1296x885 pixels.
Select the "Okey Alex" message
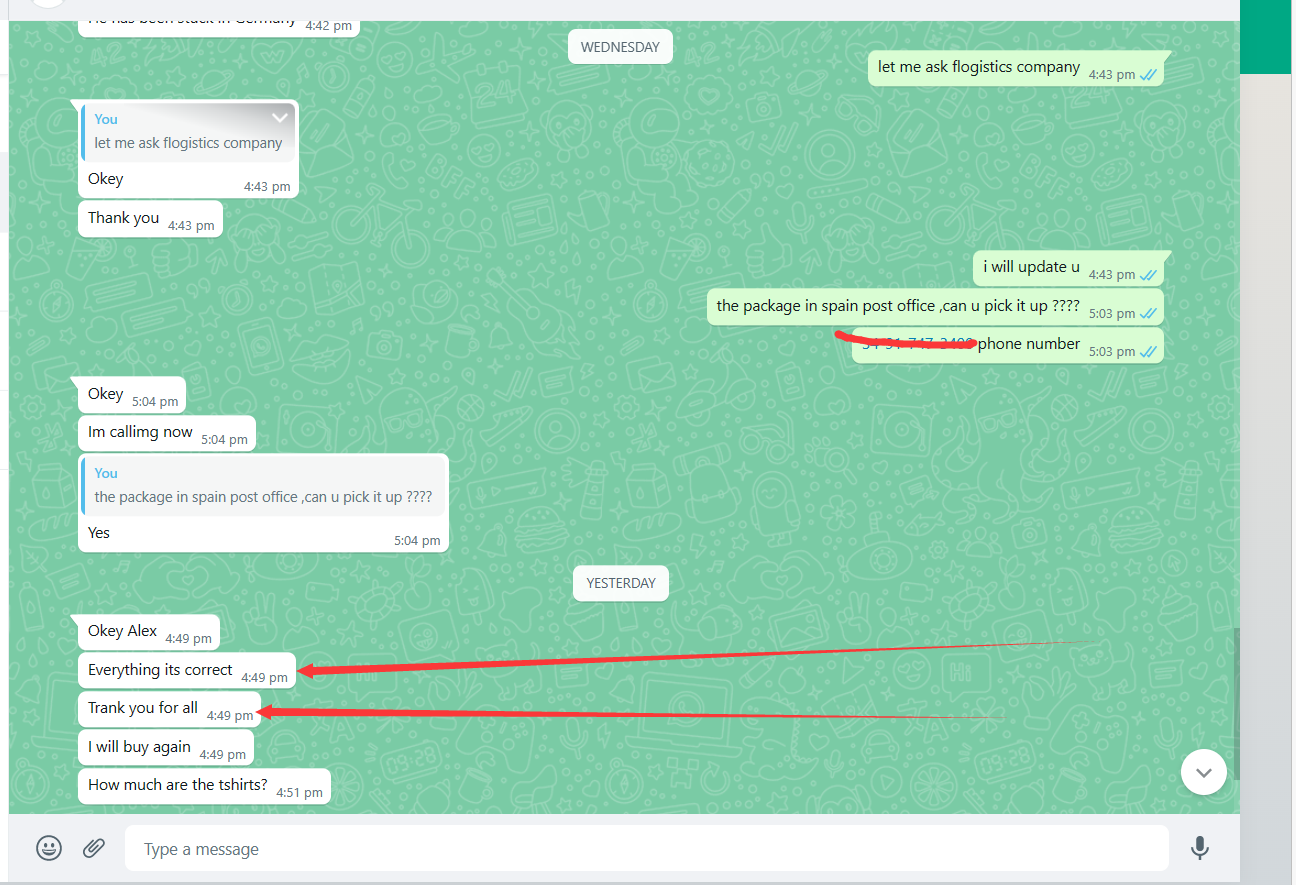[123, 631]
